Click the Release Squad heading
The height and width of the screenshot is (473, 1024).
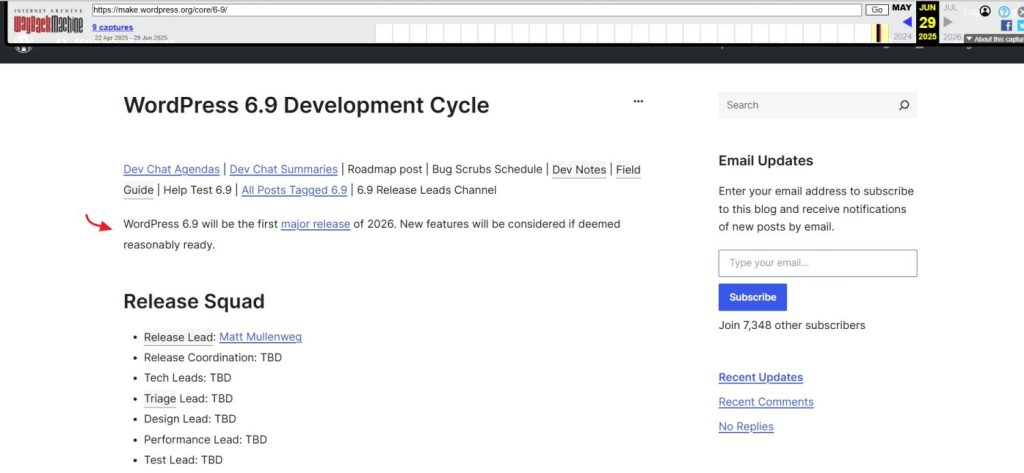click(194, 302)
